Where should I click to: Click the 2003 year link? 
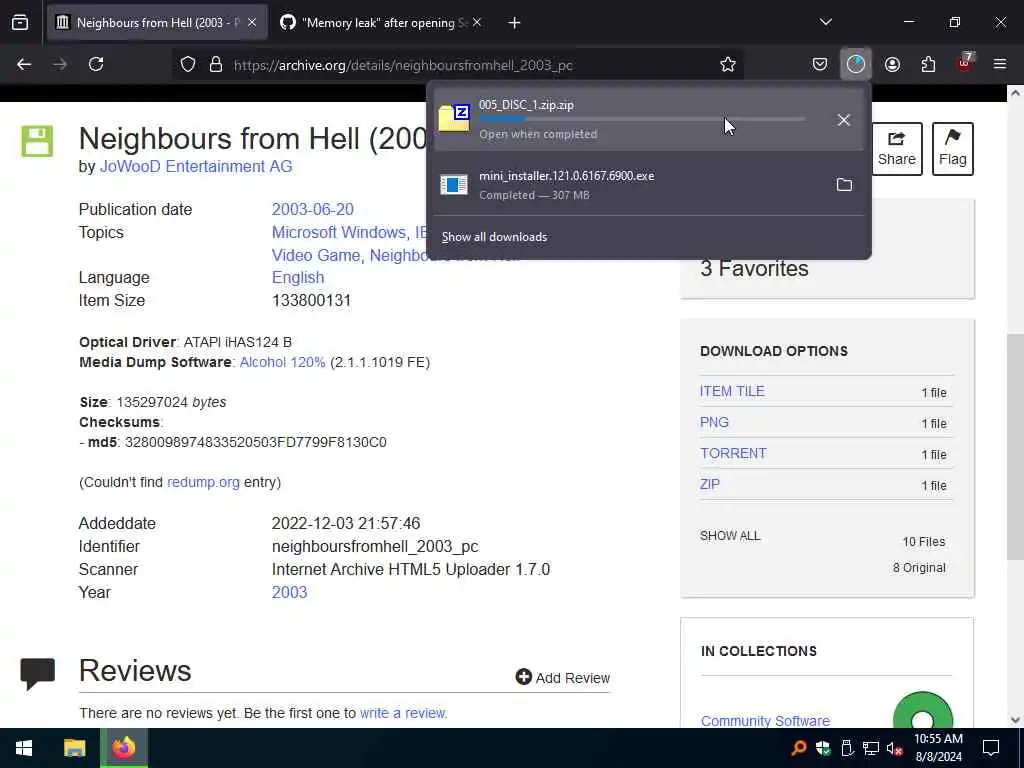tap(289, 592)
